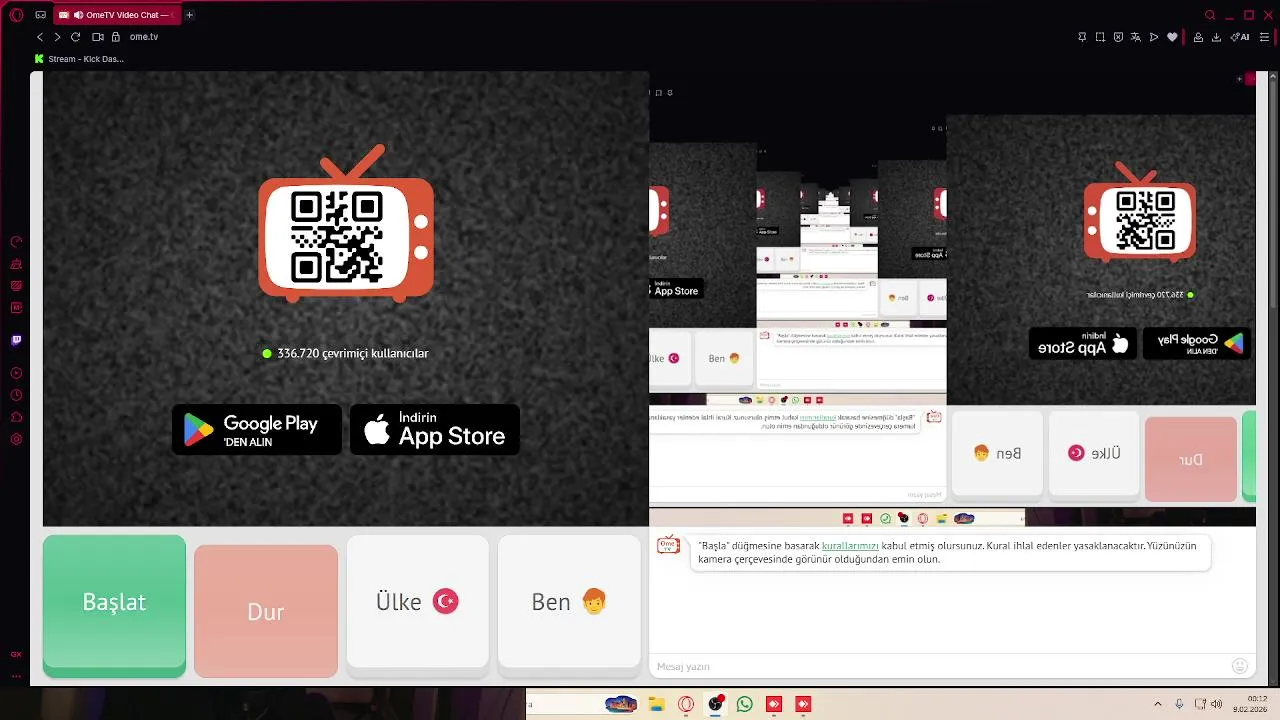Focus the Mesaj yazın message field
This screenshot has height=720, width=1280.
click(x=940, y=666)
